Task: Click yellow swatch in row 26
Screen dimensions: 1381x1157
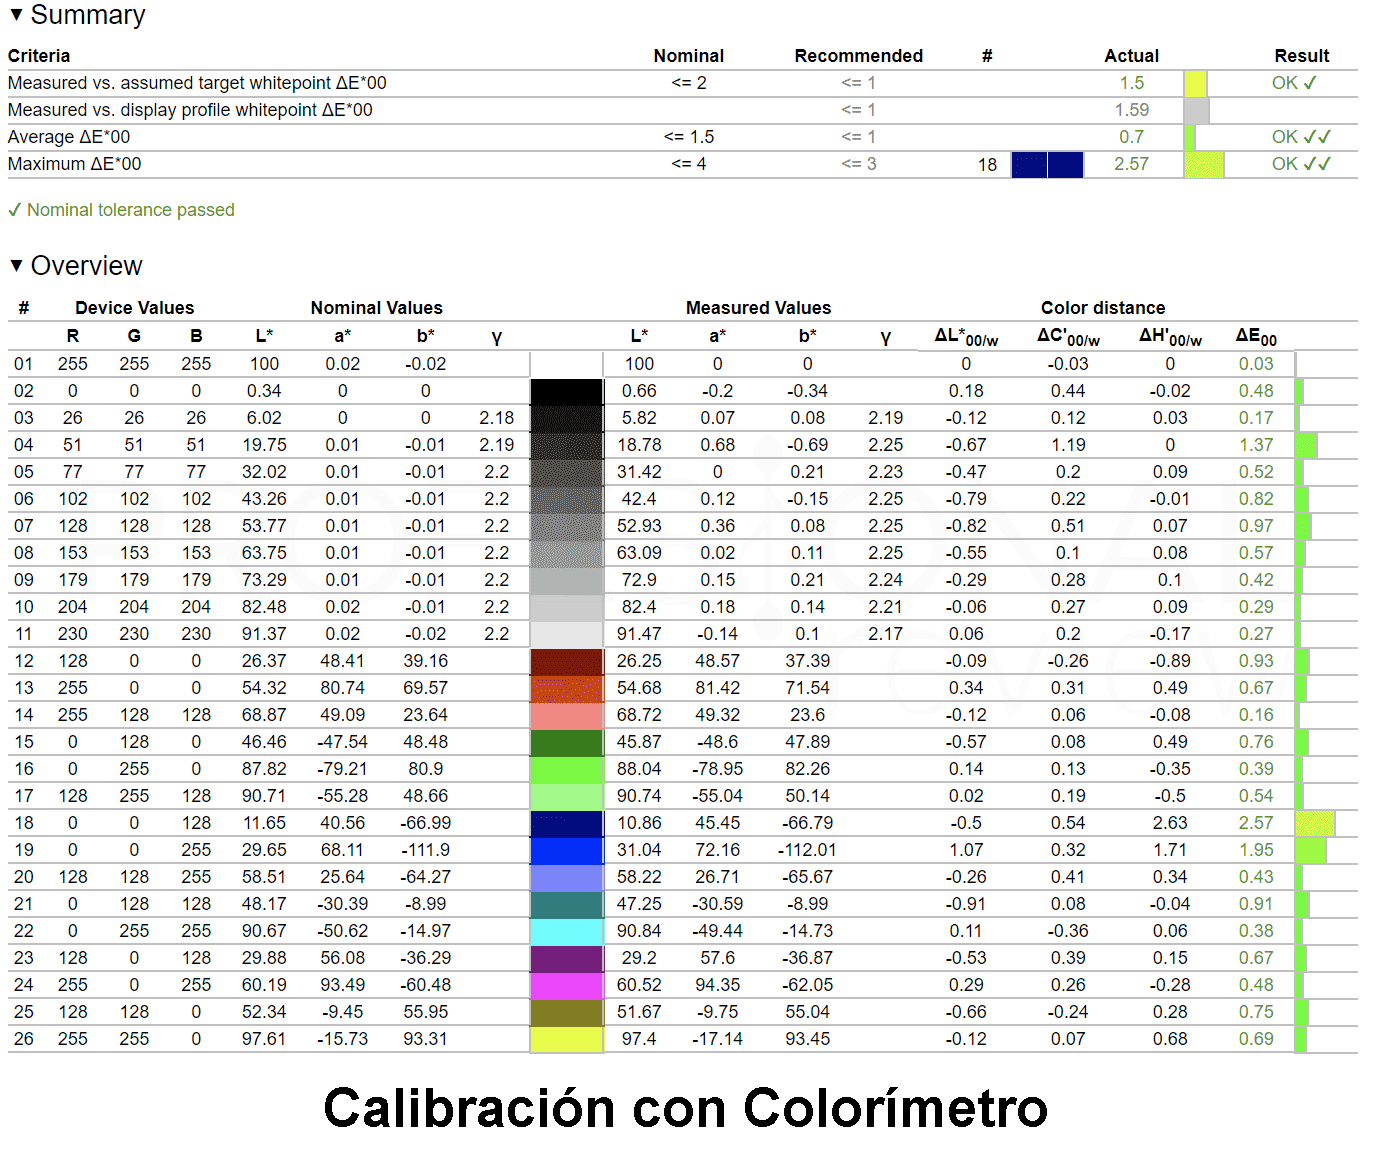Action: [x=566, y=1039]
